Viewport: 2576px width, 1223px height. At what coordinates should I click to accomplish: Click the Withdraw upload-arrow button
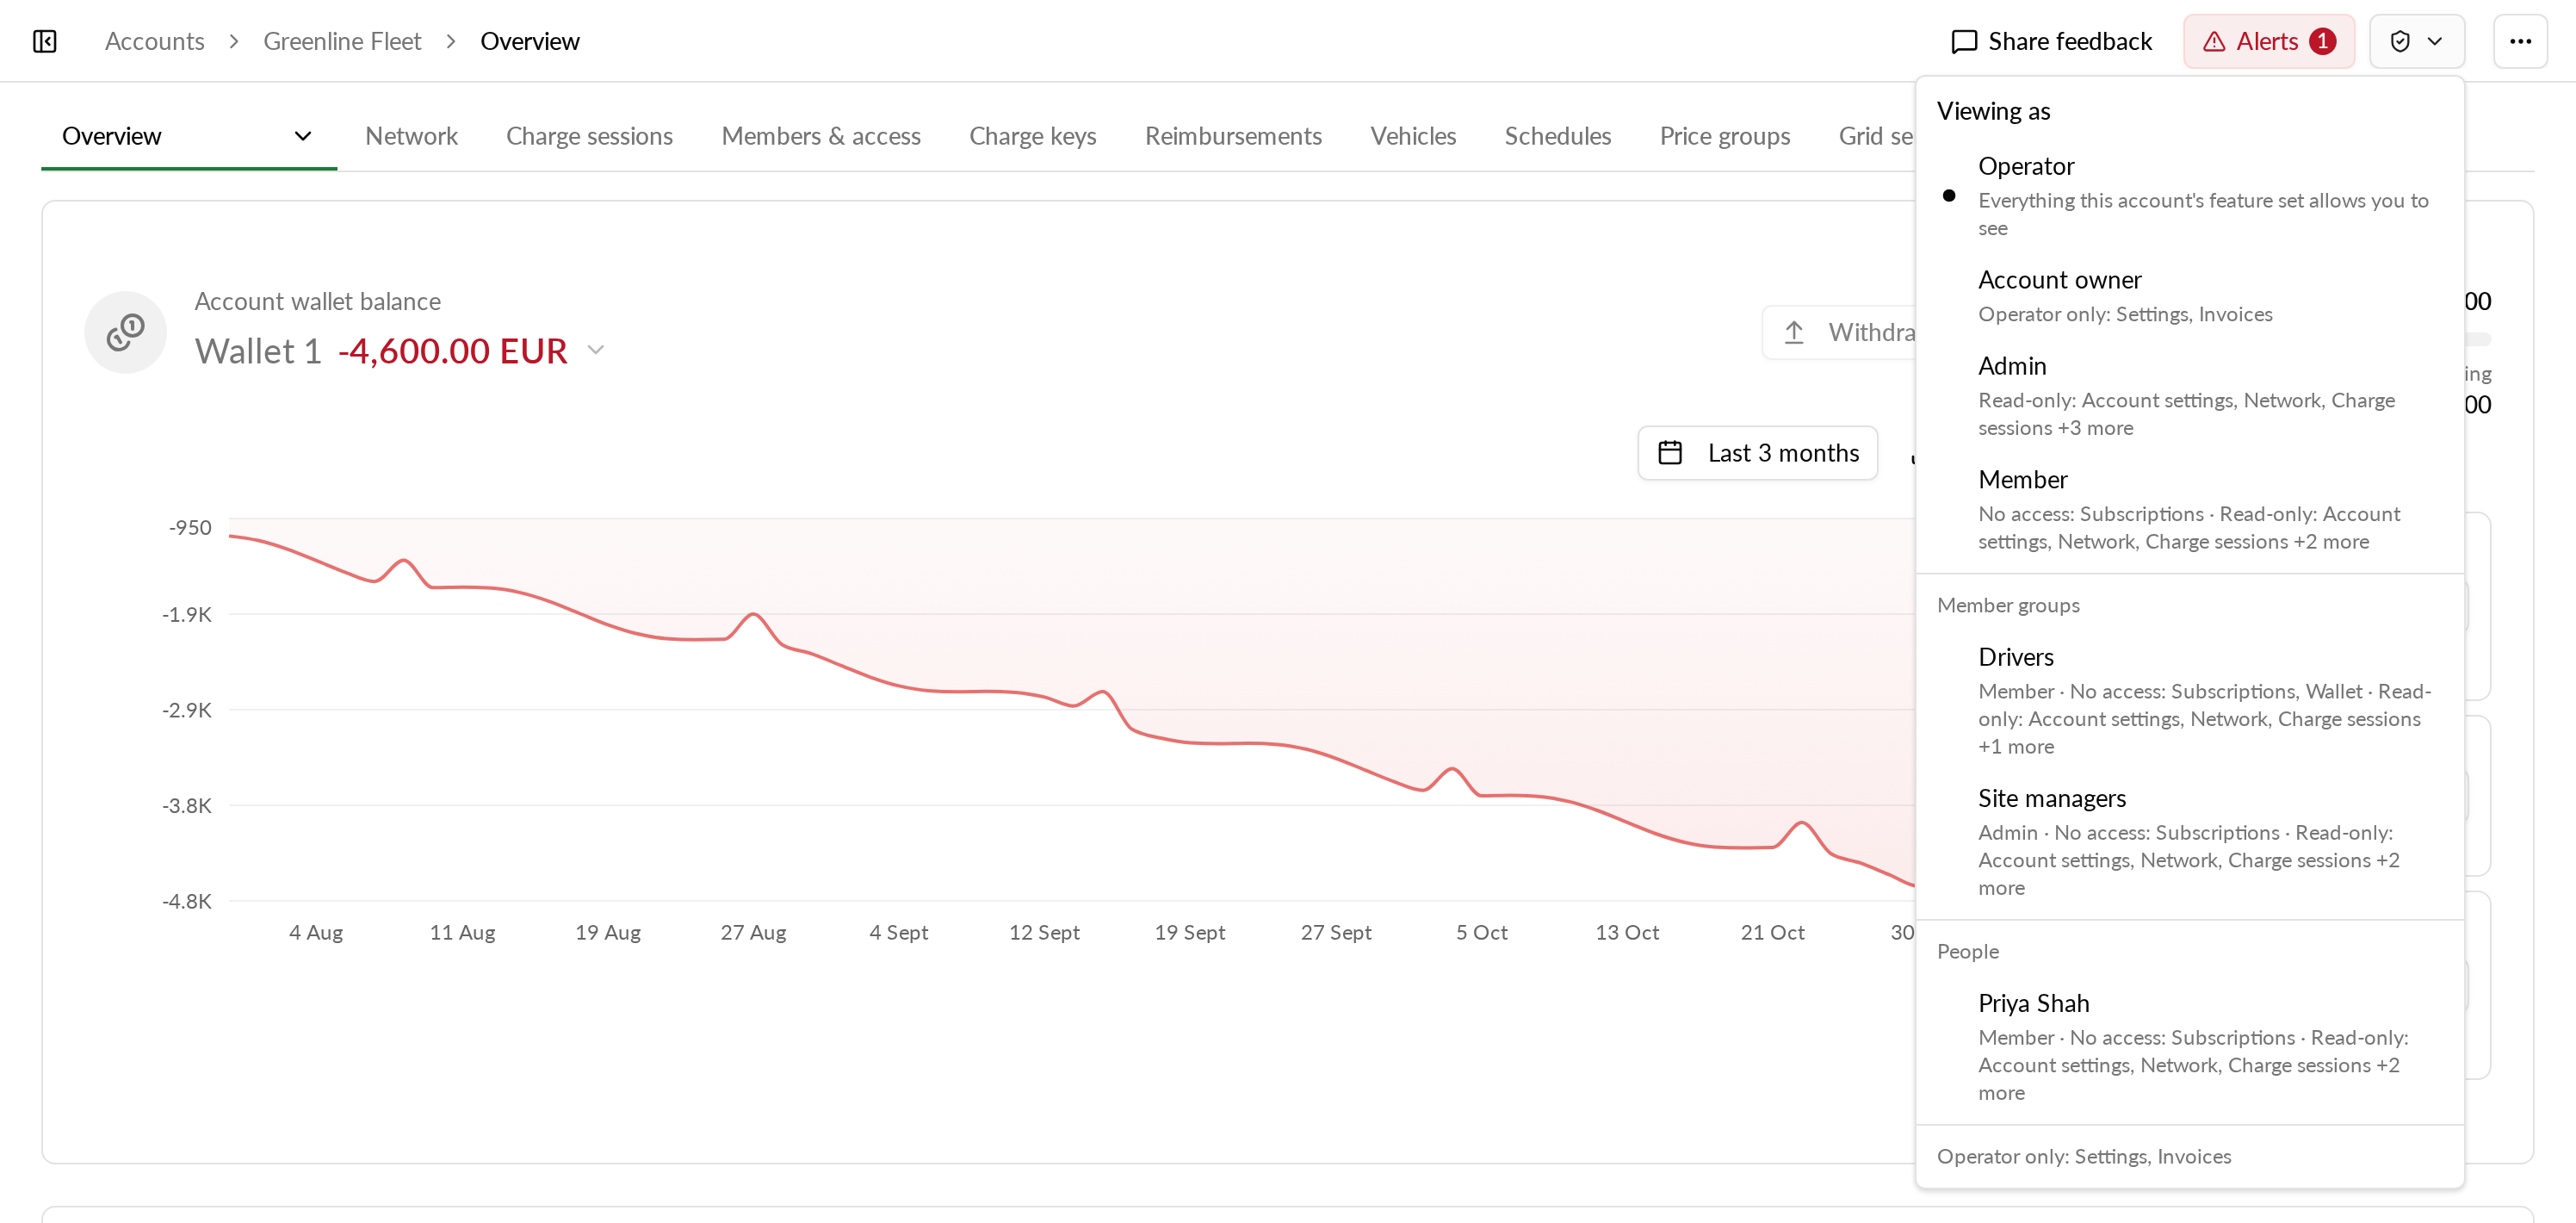click(1840, 332)
